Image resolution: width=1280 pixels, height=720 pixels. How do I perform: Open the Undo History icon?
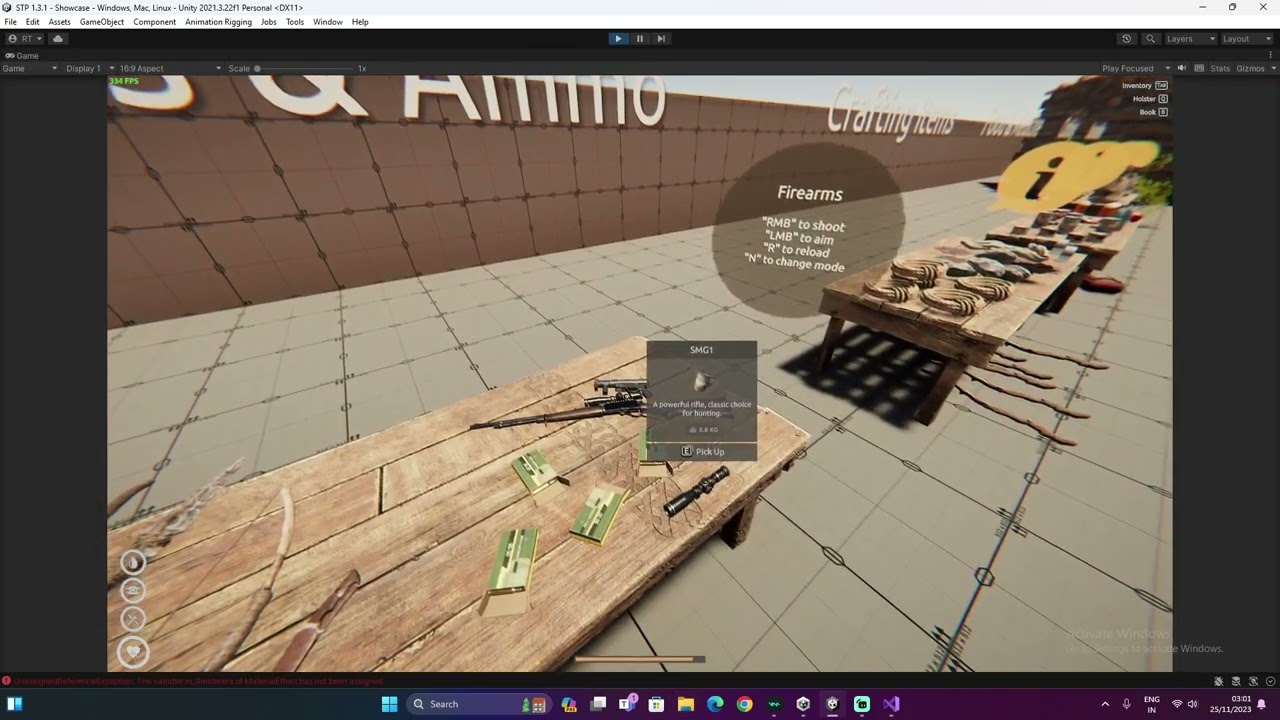click(1126, 39)
